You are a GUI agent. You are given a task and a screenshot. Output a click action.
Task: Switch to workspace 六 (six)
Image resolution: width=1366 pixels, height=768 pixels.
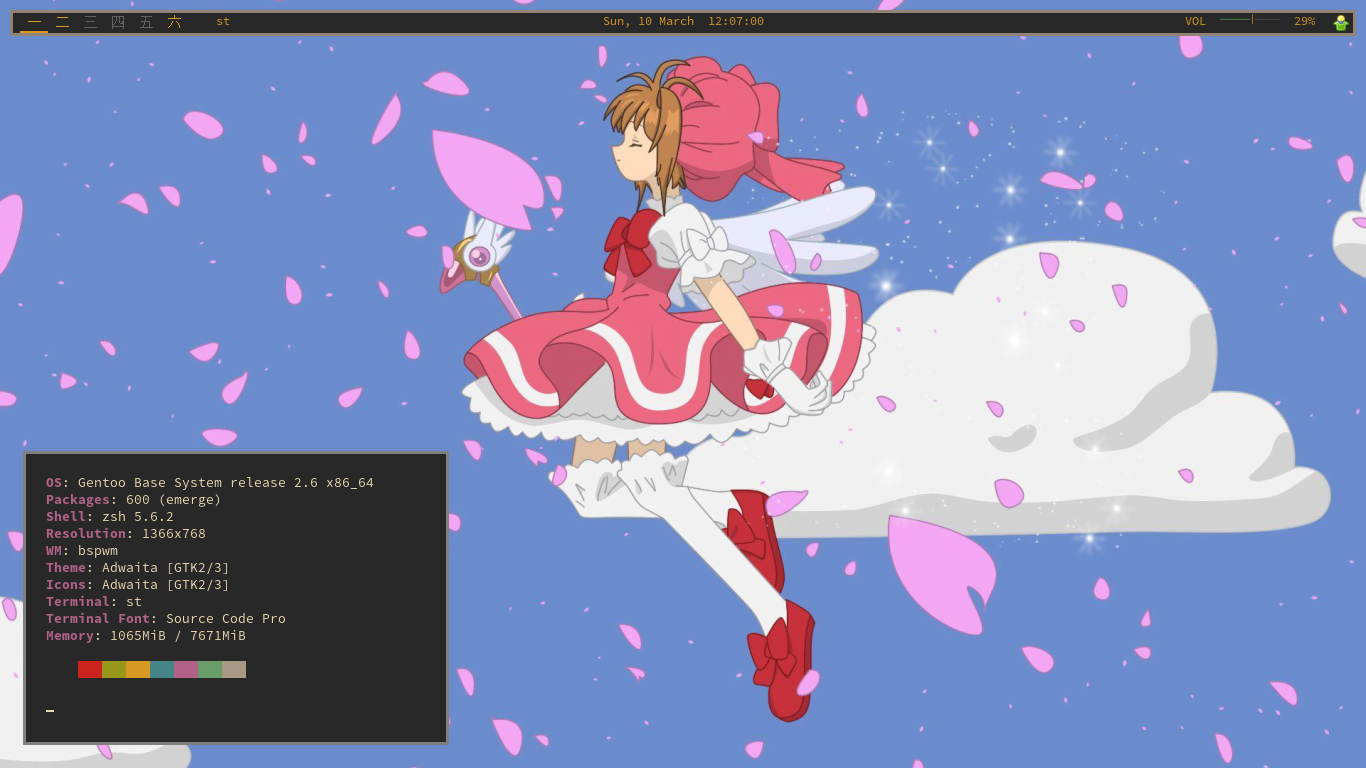(x=174, y=22)
